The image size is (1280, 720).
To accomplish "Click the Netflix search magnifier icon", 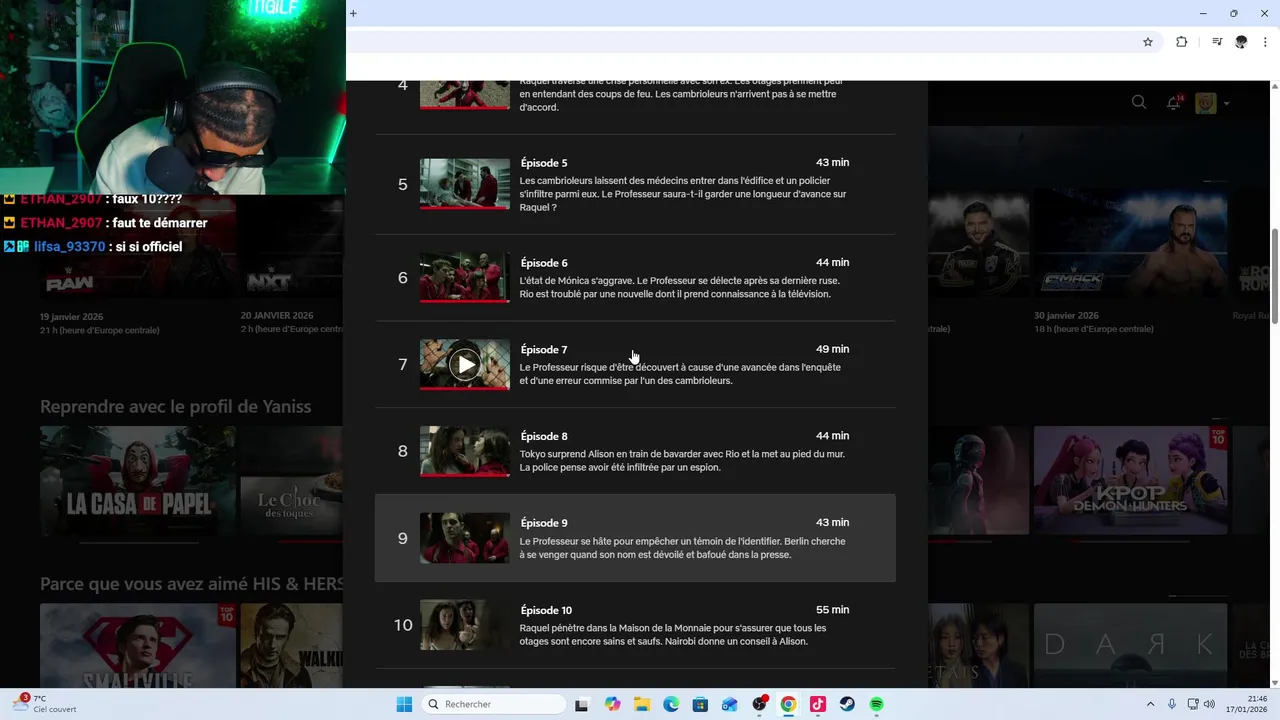I will click(x=1139, y=102).
